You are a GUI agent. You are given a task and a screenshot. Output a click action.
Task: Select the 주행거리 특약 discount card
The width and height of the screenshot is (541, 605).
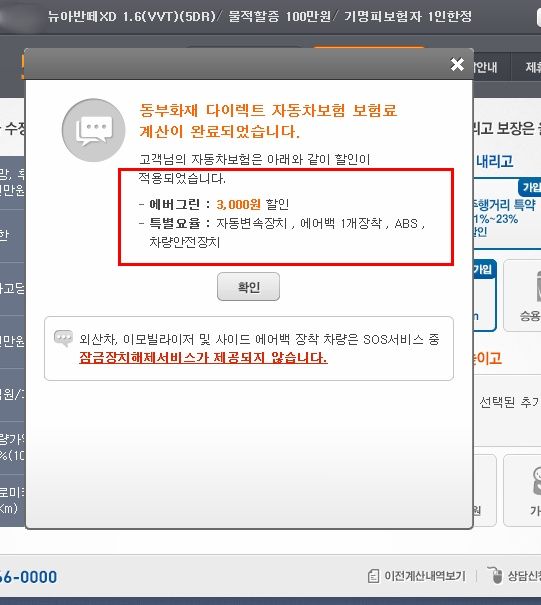coord(507,215)
